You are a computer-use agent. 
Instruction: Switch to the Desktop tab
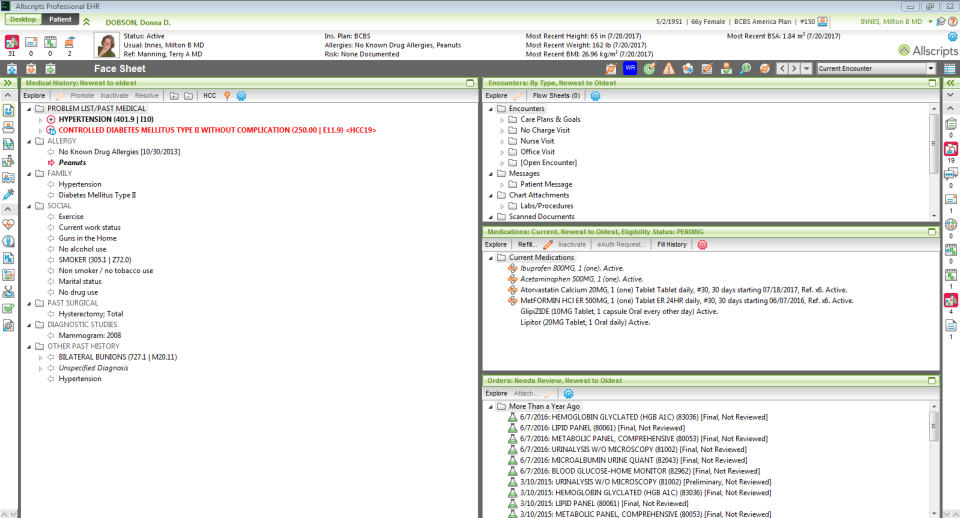[23, 20]
